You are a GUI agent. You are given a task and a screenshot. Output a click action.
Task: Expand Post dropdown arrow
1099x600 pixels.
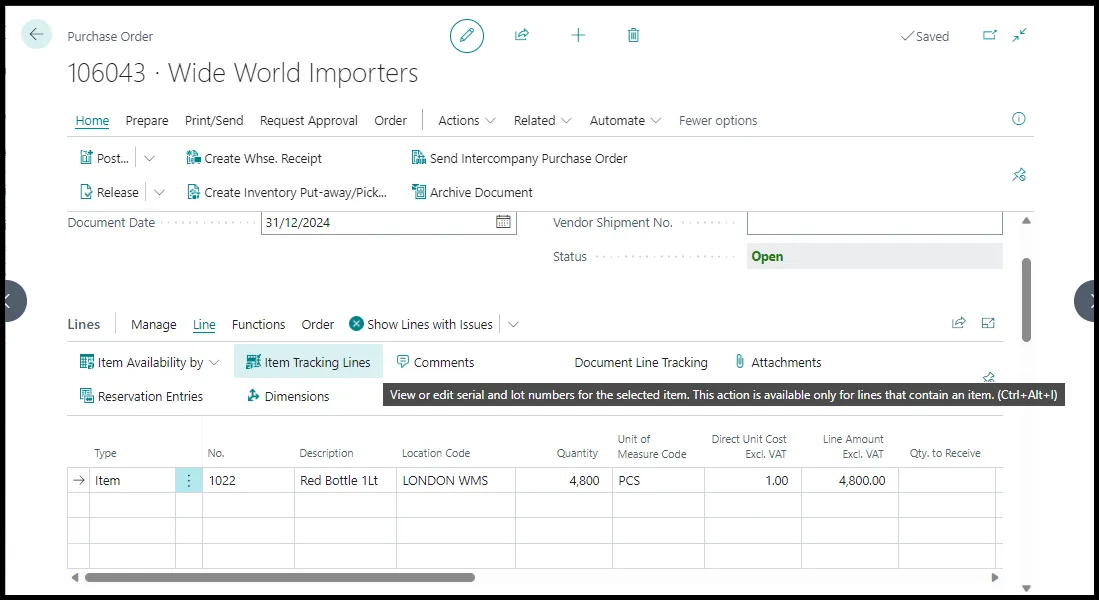coord(149,158)
